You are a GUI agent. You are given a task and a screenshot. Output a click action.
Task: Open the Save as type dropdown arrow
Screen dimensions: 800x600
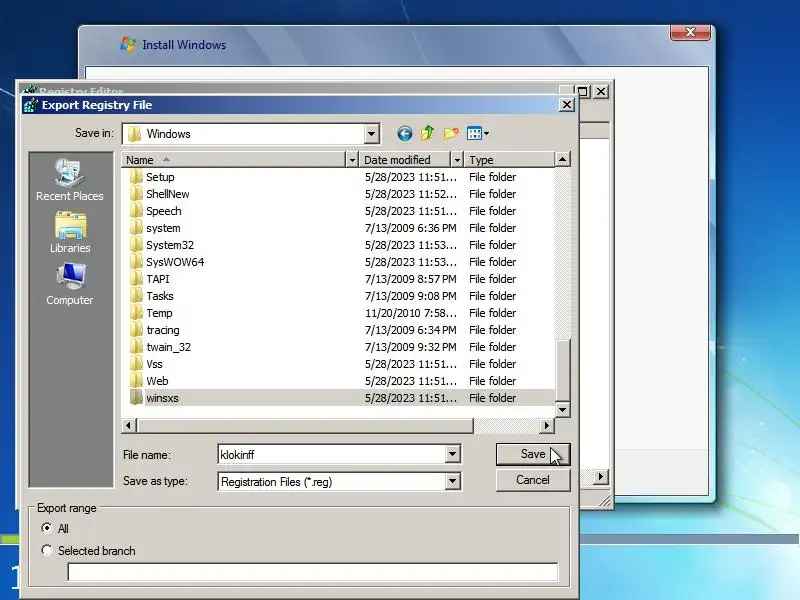452,481
